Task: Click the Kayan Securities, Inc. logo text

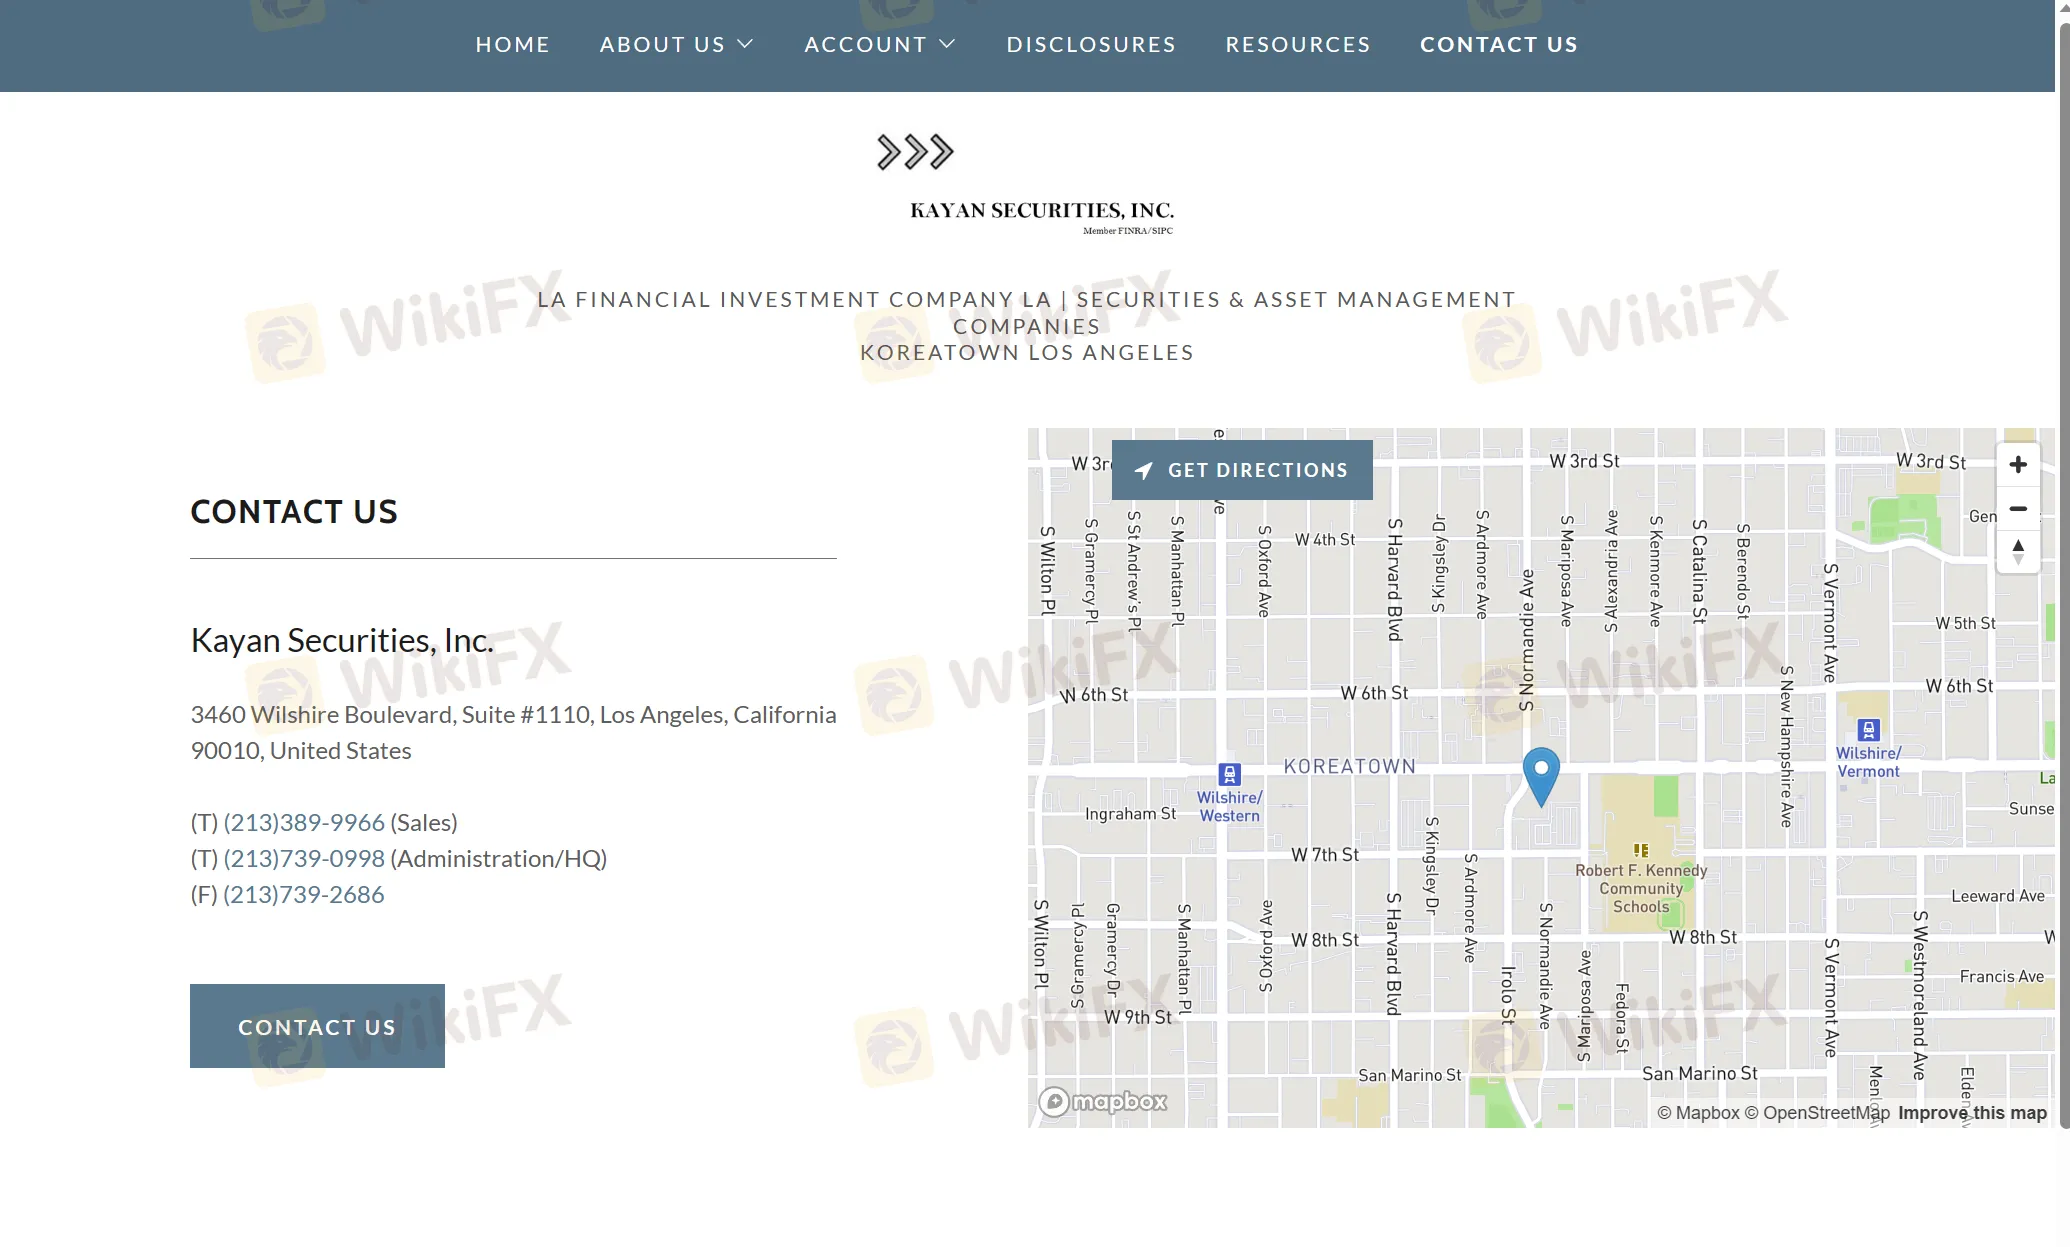Action: [1042, 210]
